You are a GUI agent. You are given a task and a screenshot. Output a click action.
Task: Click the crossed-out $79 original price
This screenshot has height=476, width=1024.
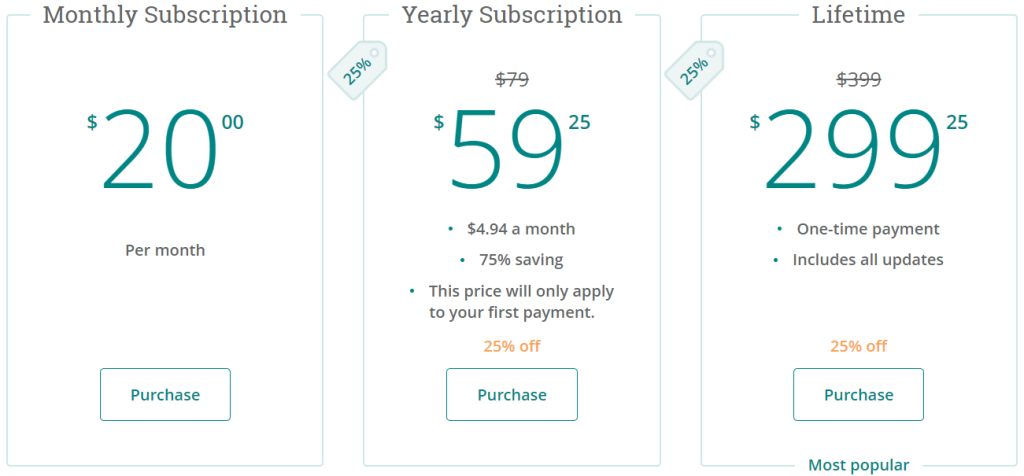pos(512,80)
